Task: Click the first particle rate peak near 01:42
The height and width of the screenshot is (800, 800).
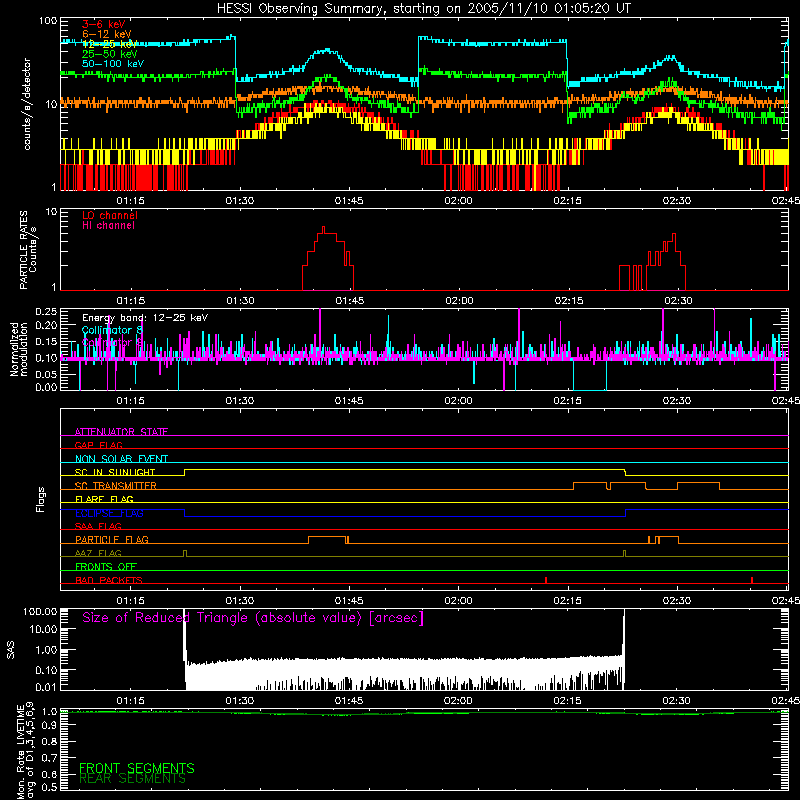Action: [323, 228]
